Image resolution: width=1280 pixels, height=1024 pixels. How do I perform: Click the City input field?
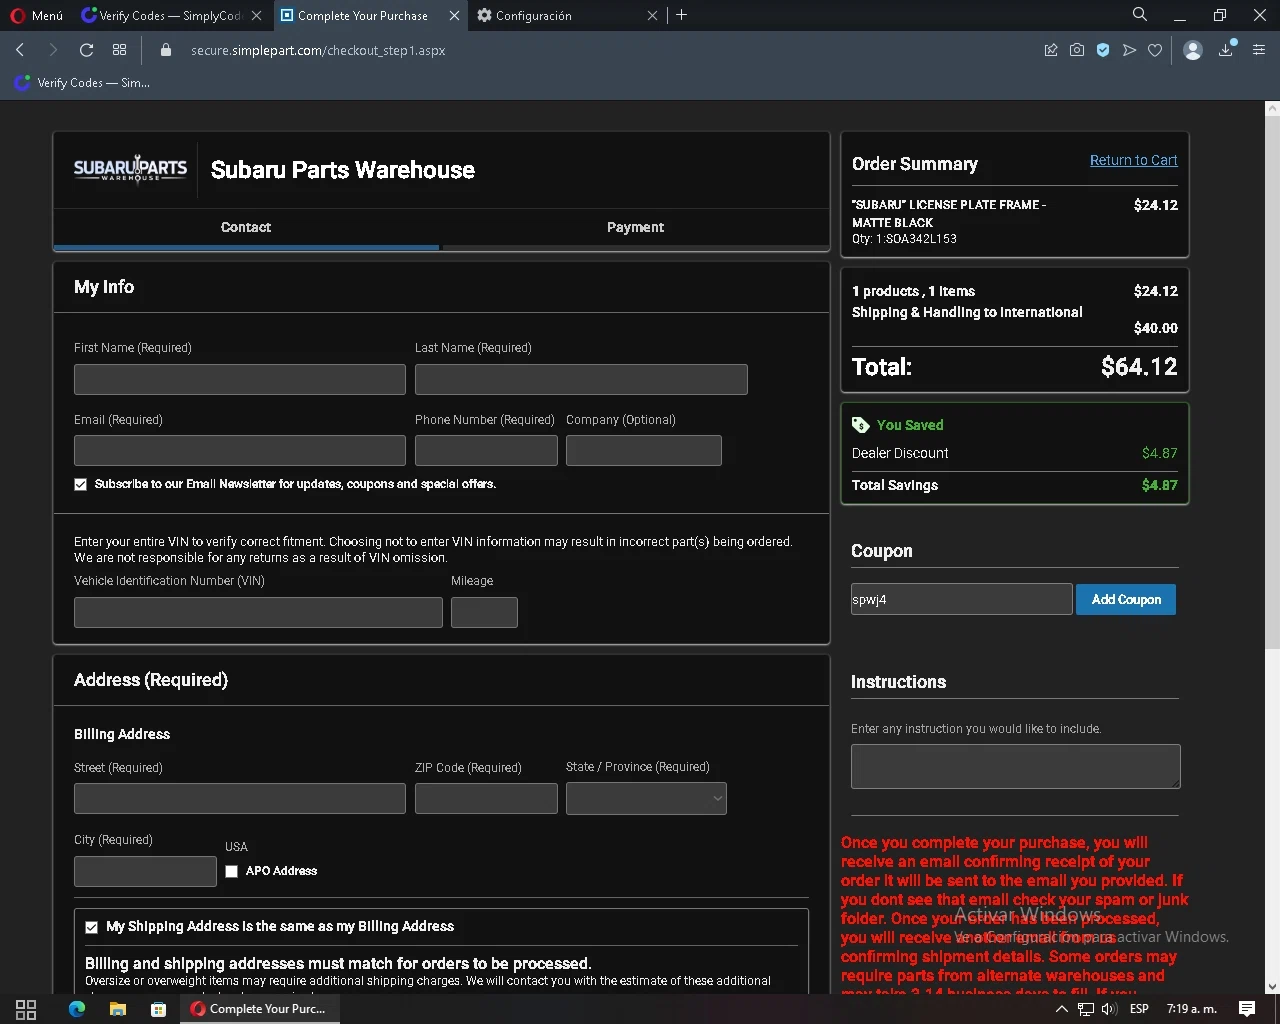click(x=145, y=871)
